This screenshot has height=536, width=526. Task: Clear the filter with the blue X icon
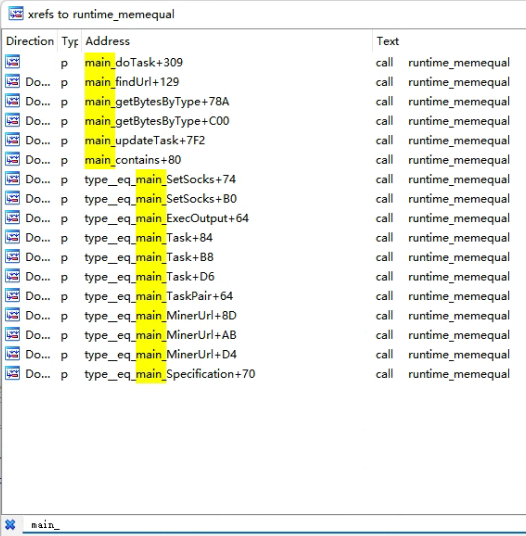pyautogui.click(x=10, y=525)
